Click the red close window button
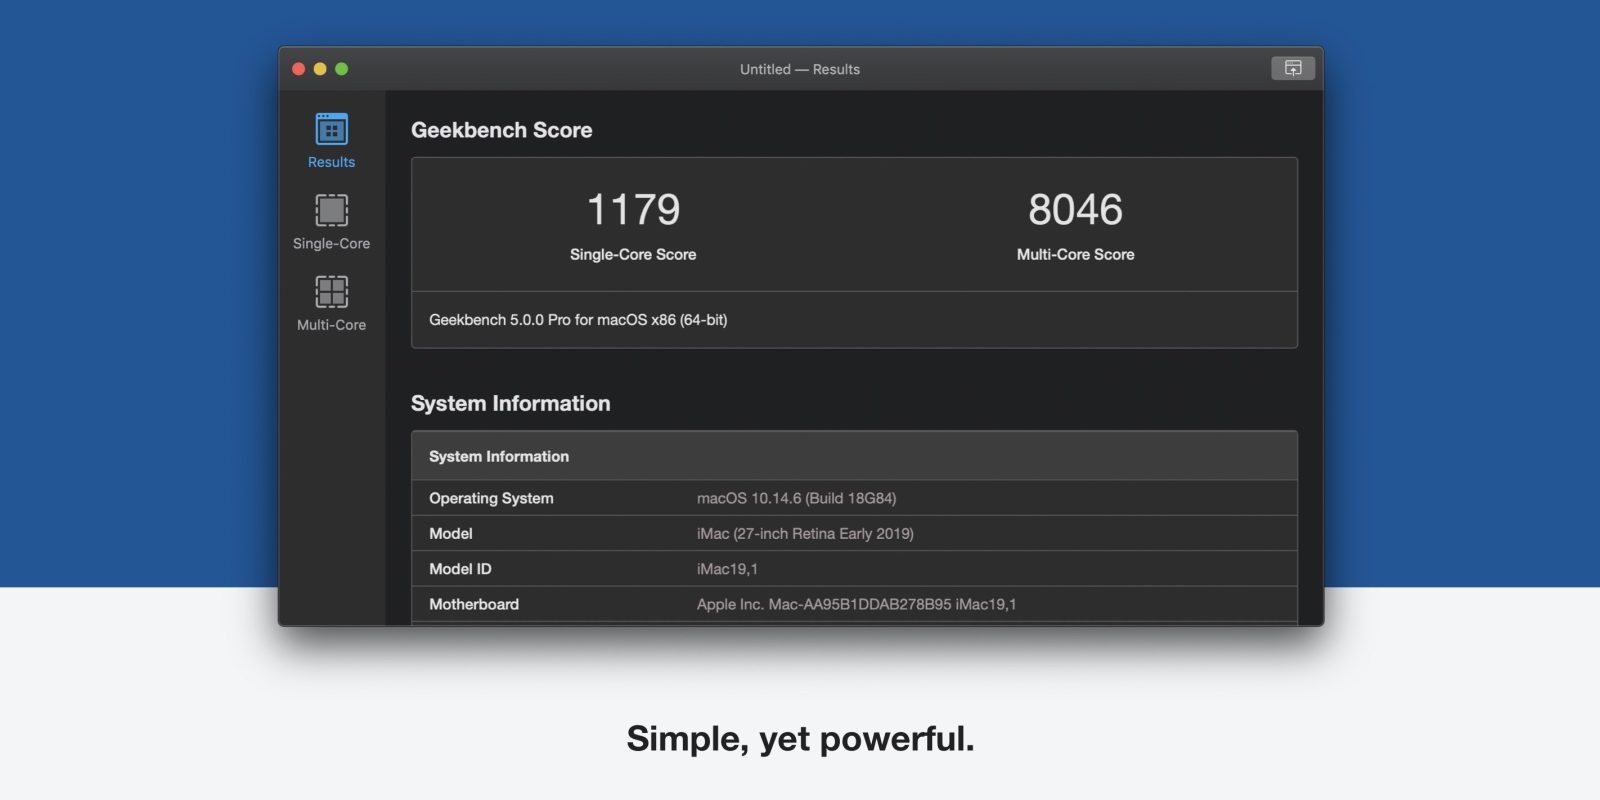The height and width of the screenshot is (800, 1600). coord(298,69)
